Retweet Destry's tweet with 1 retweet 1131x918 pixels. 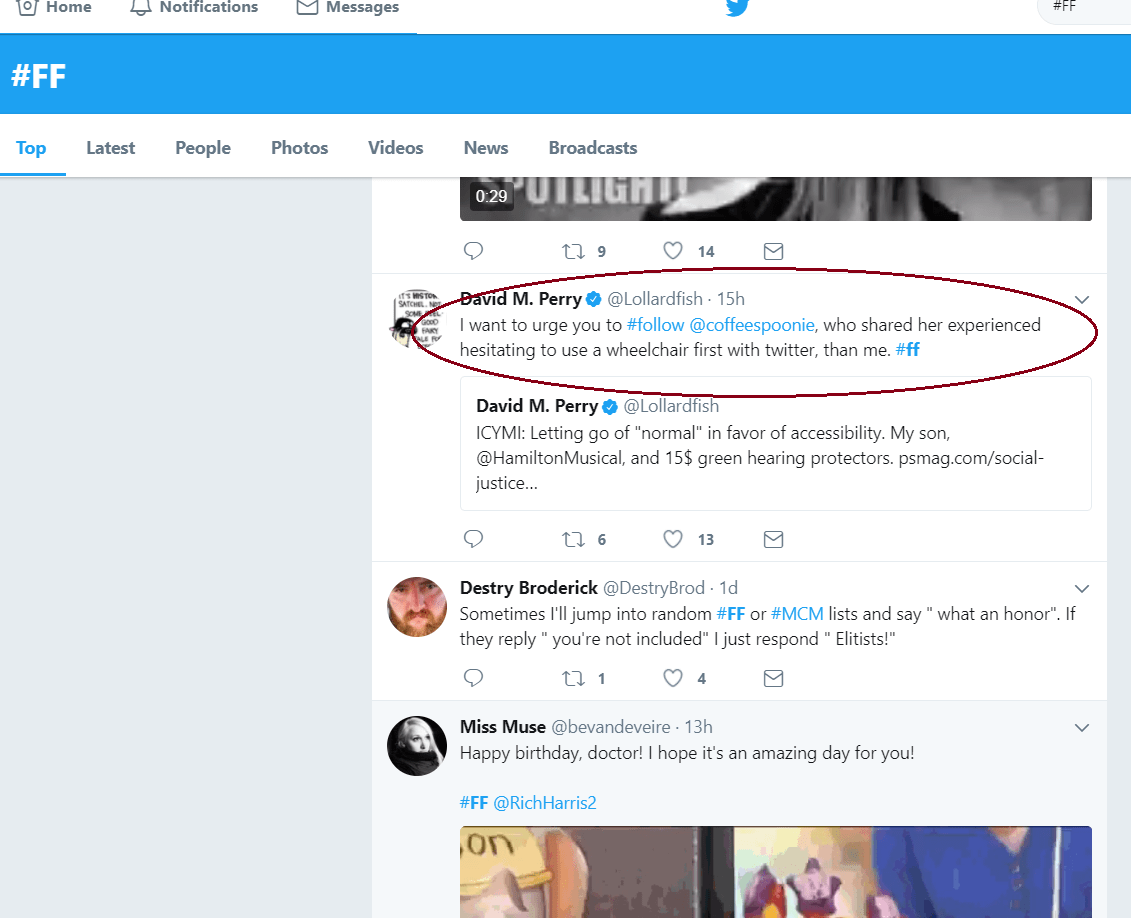coord(573,679)
